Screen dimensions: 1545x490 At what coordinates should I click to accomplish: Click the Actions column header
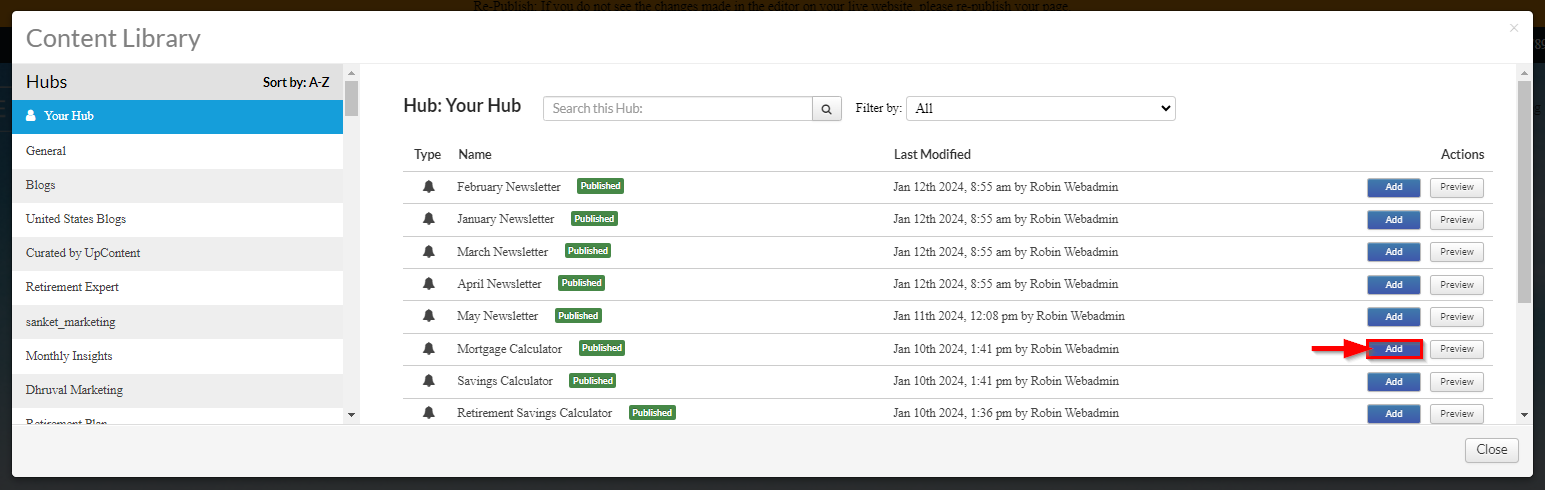[1462, 154]
